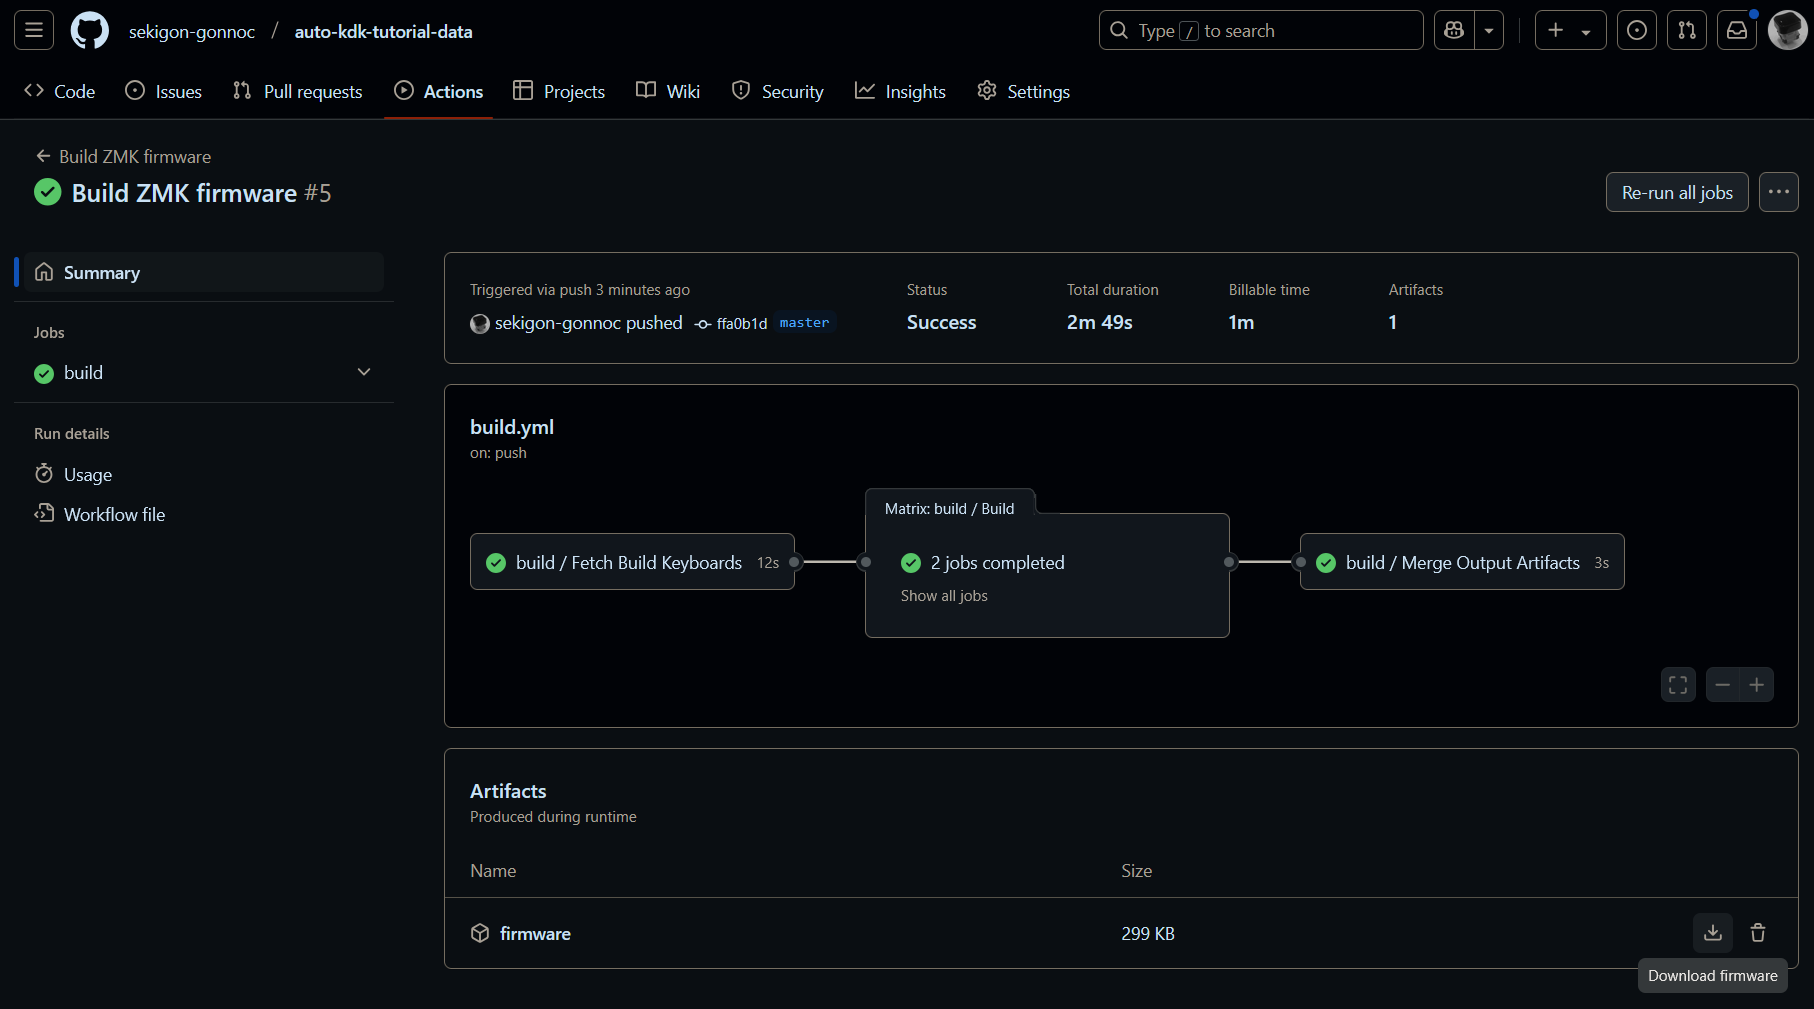Click the build.yml workflow title
The height and width of the screenshot is (1009, 1814).
click(512, 427)
